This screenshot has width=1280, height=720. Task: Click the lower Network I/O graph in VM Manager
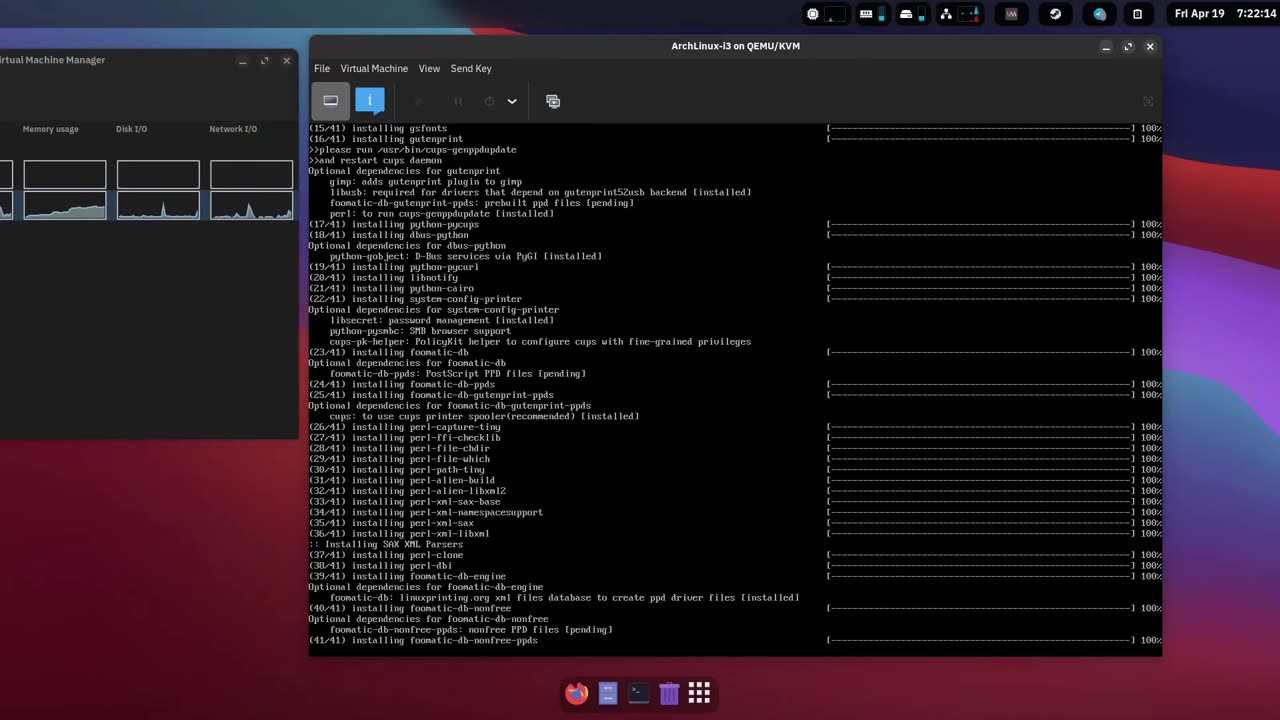(x=251, y=205)
